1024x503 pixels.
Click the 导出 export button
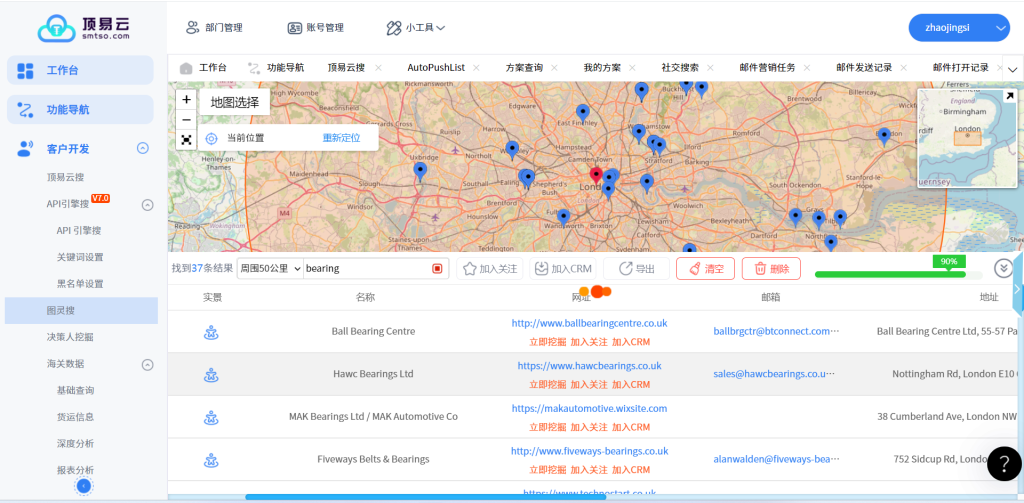coord(636,269)
